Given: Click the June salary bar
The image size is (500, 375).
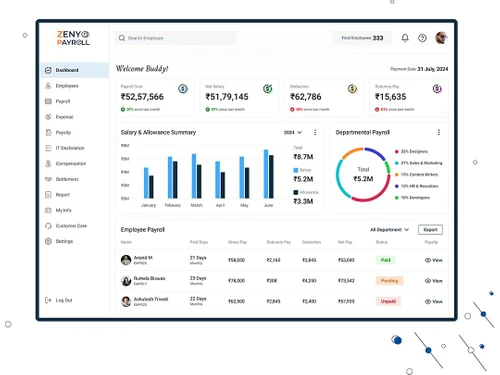Looking at the screenshot, I should point(266,174).
